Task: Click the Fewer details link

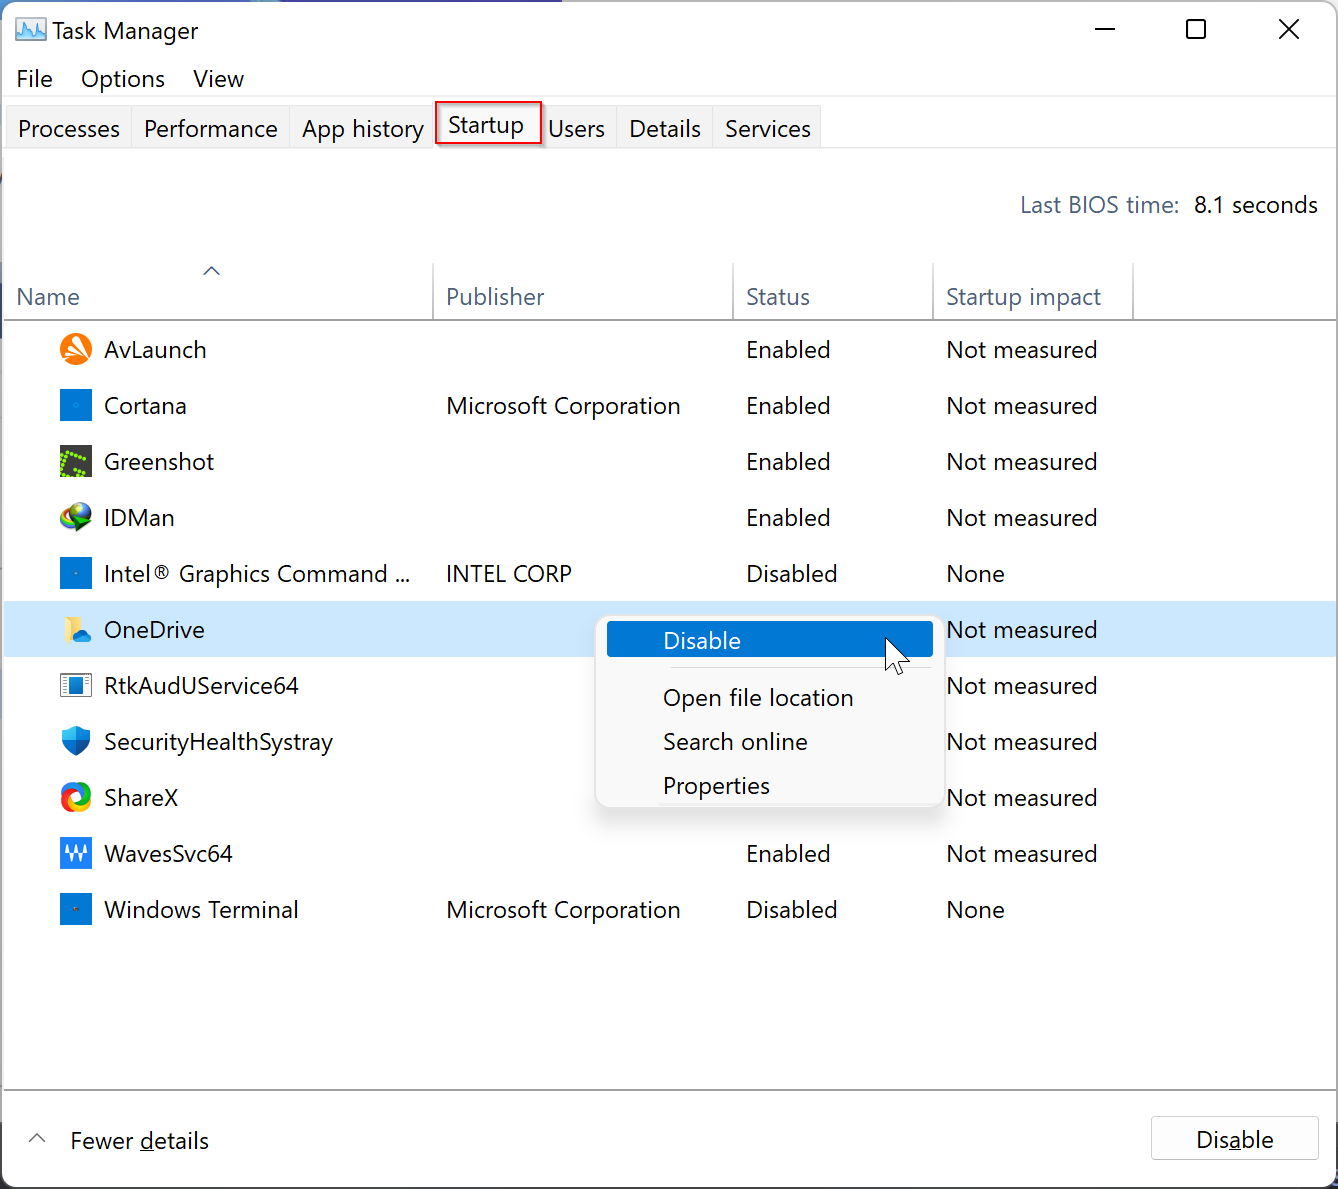Action: [x=140, y=1140]
